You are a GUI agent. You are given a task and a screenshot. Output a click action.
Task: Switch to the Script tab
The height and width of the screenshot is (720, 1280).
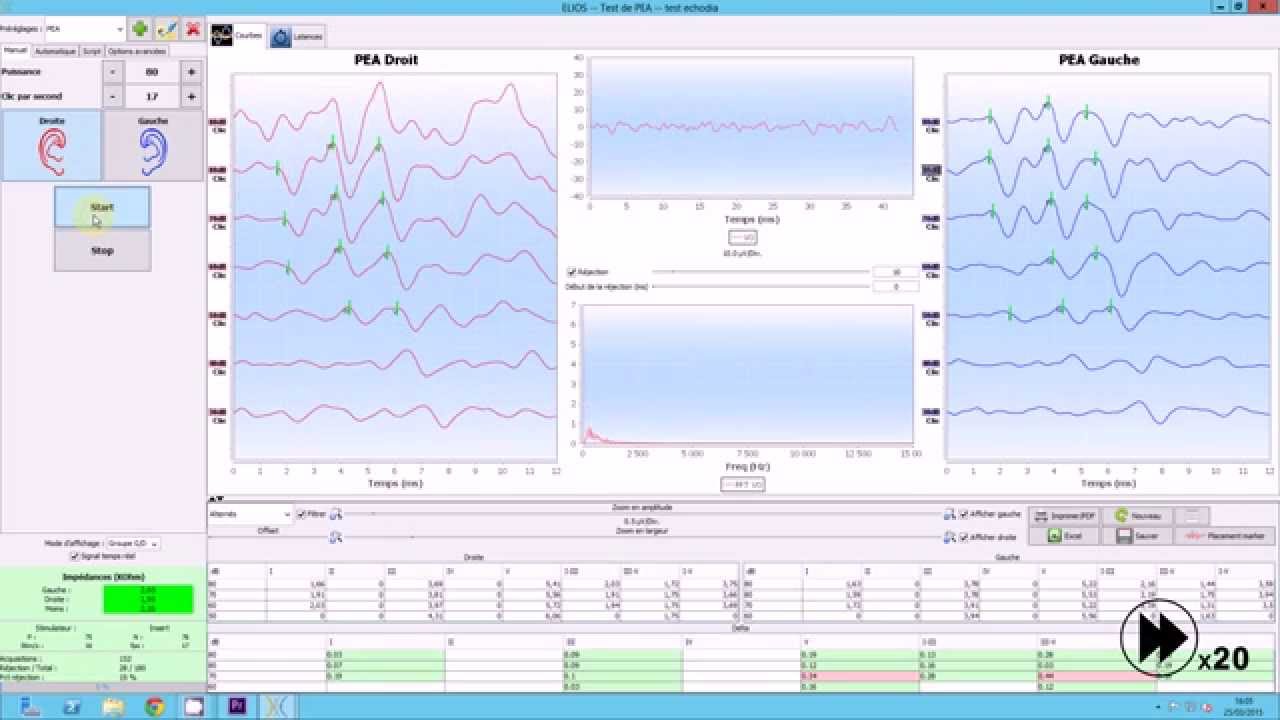click(x=92, y=51)
